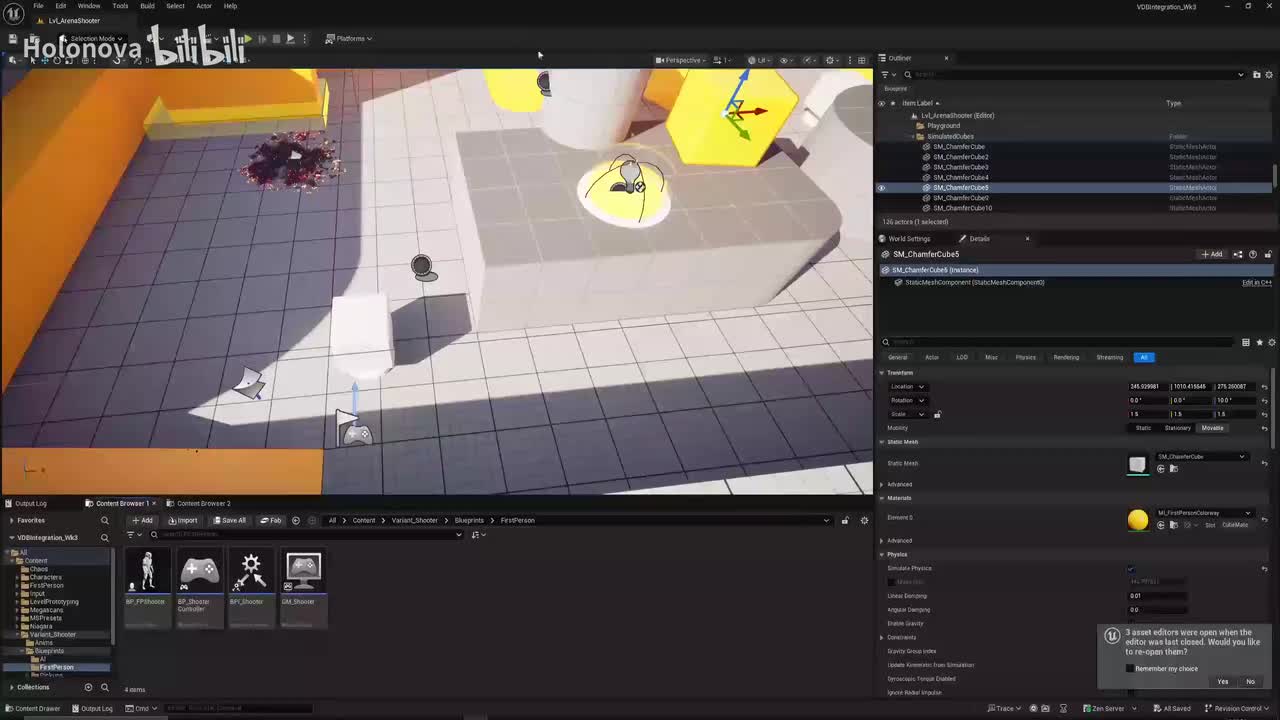The image size is (1280, 720).
Task: Open the Build menu
Action: tap(147, 6)
